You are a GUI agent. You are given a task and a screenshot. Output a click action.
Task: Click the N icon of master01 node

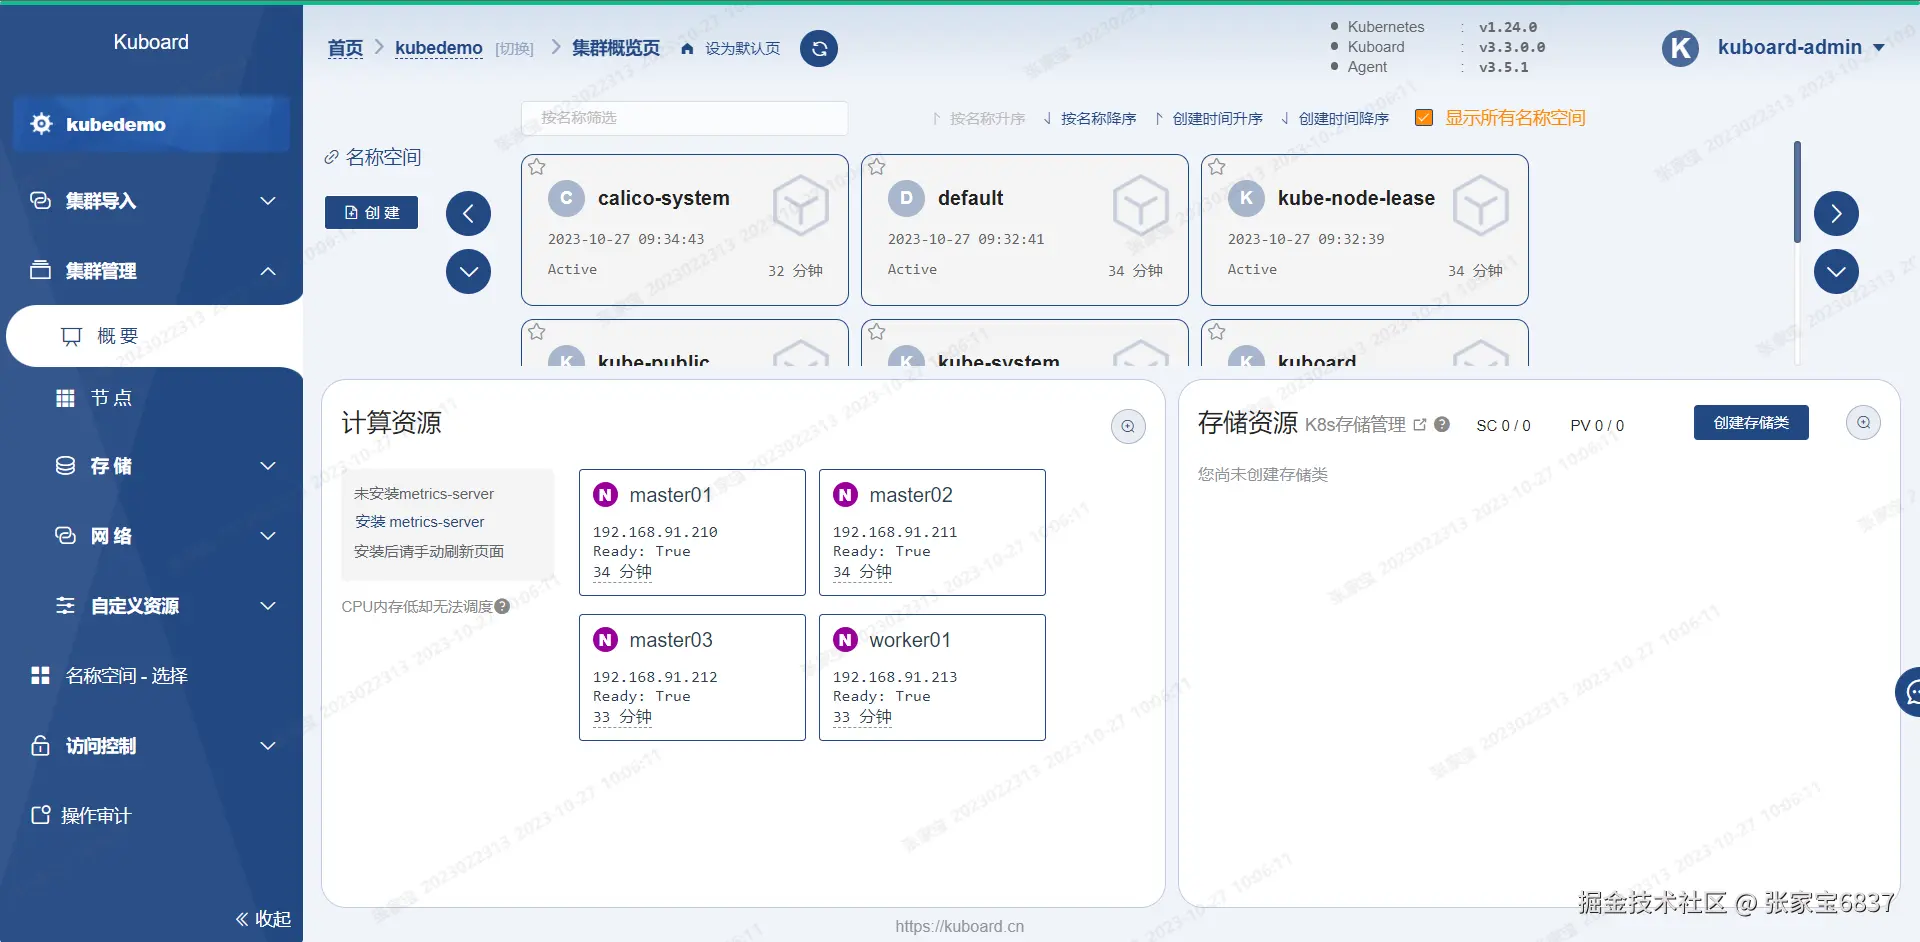click(x=605, y=495)
